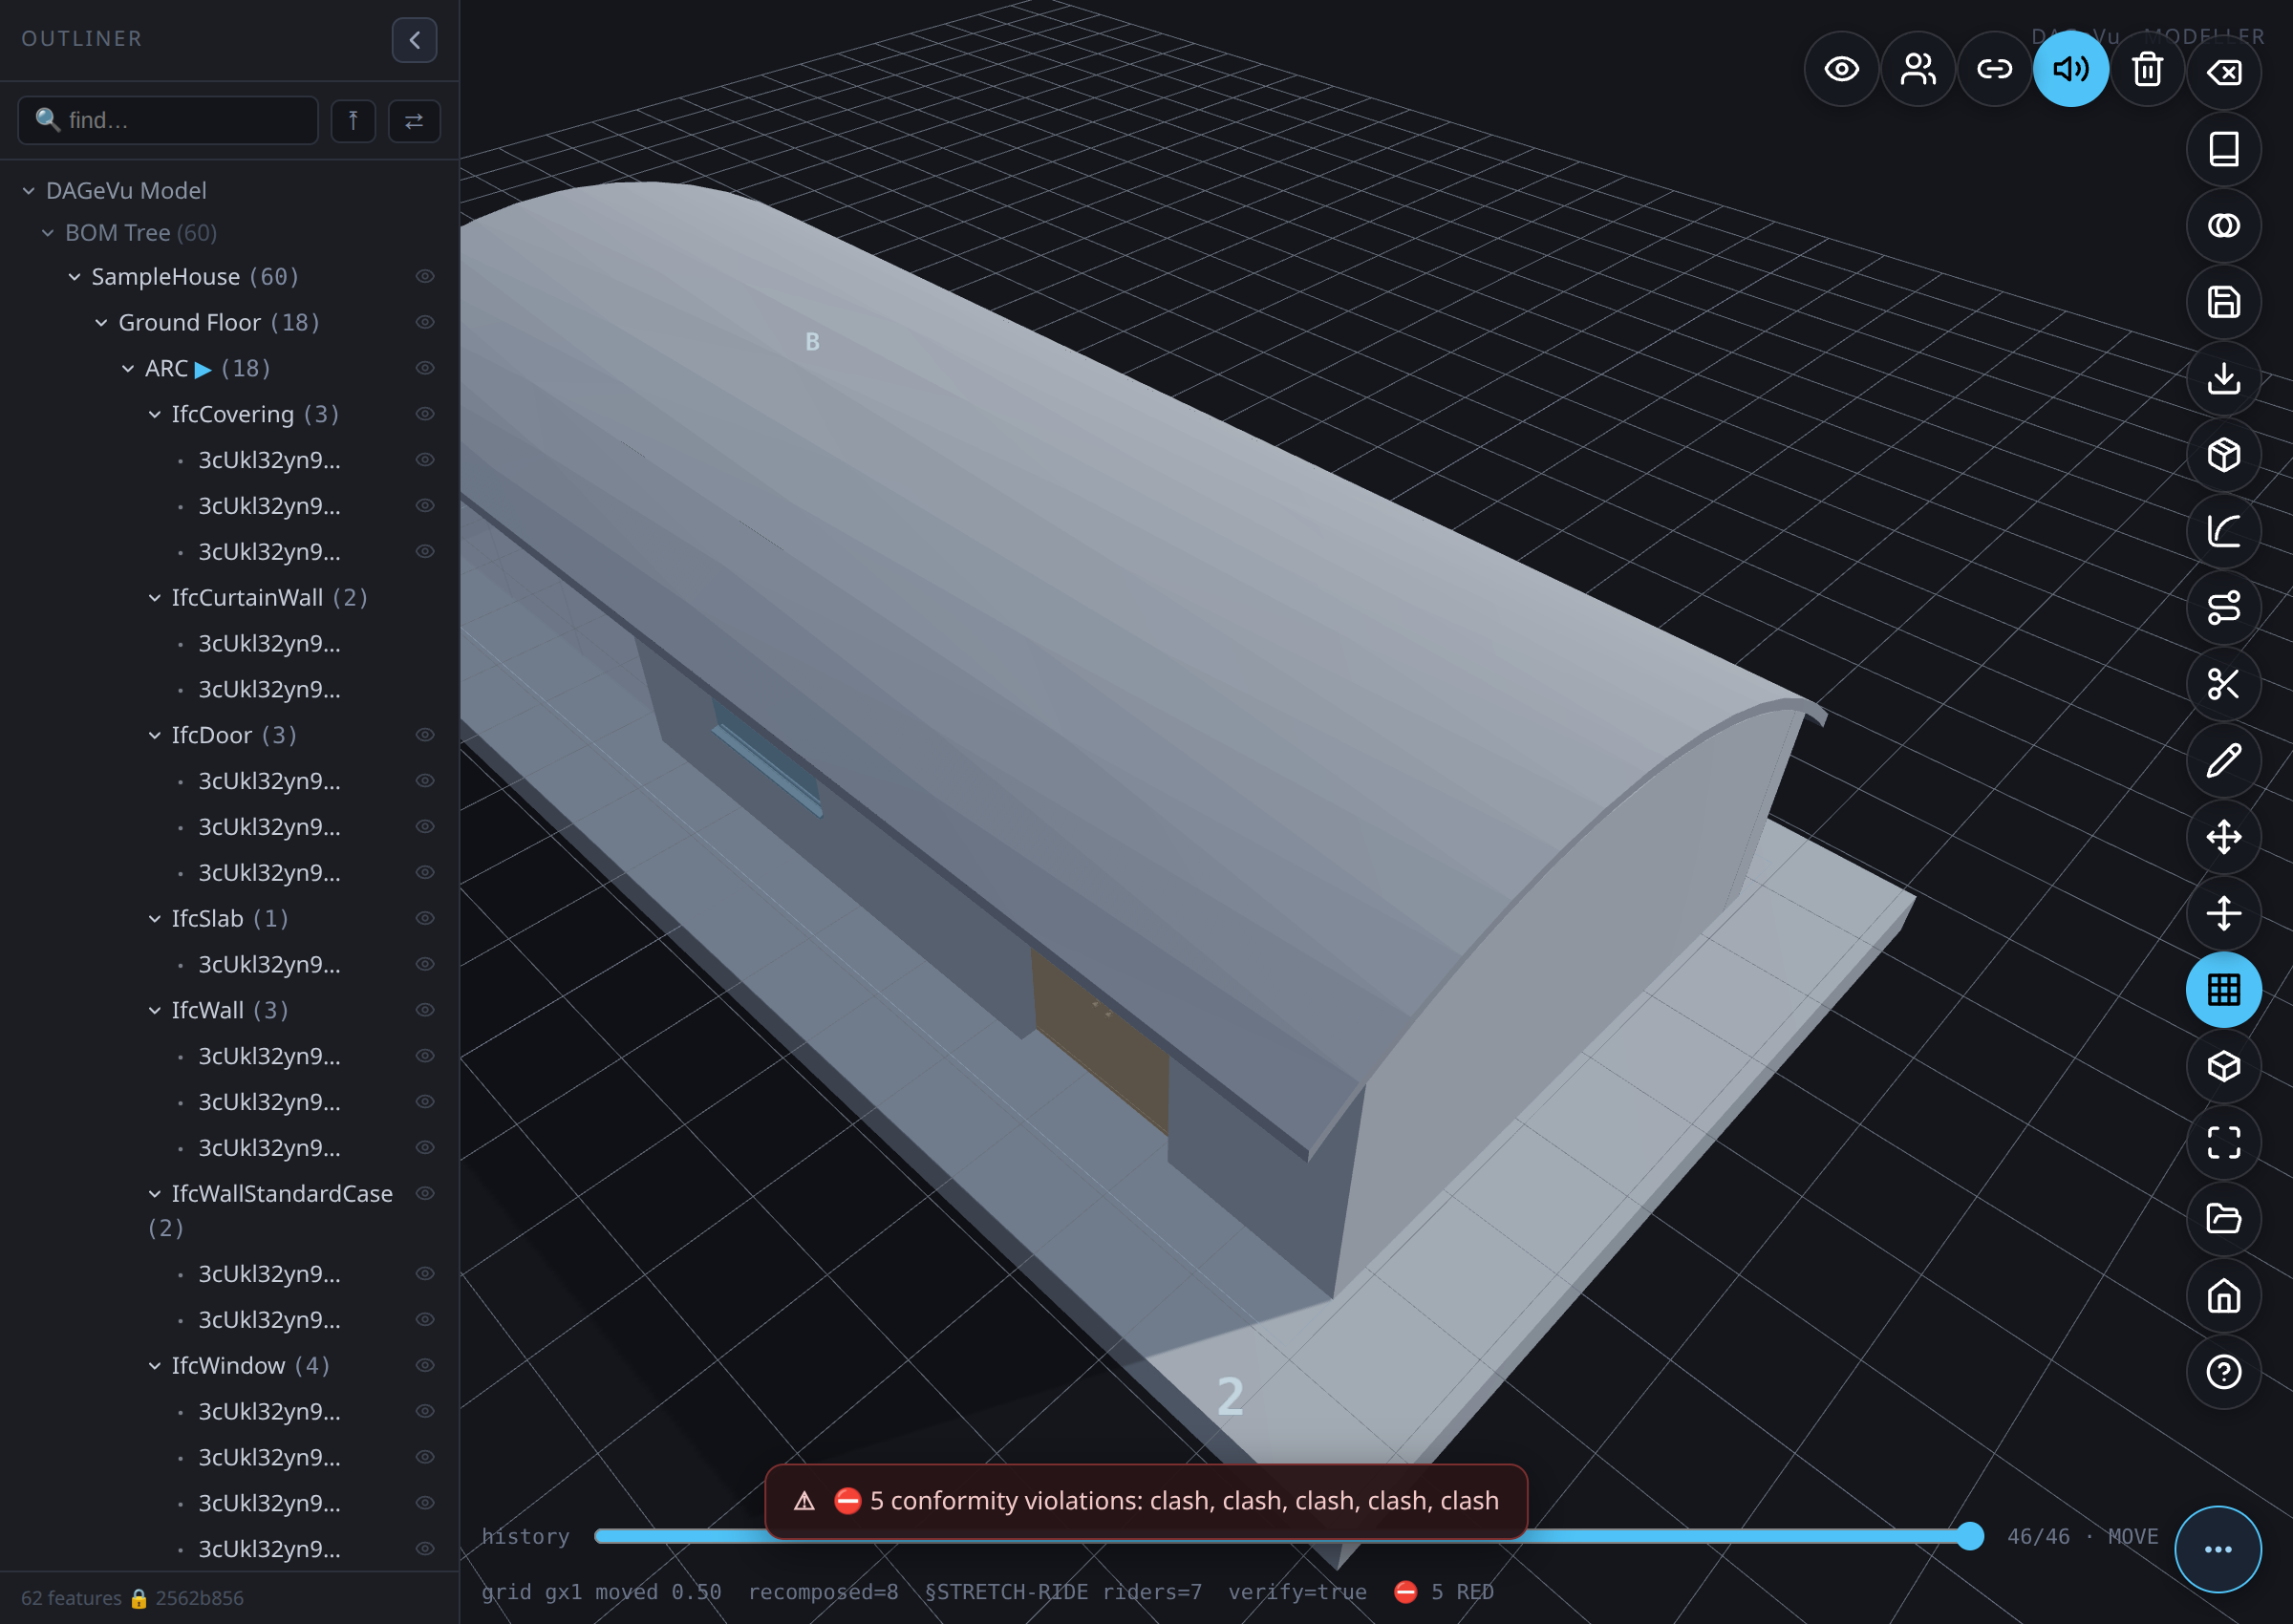The image size is (2293, 1624).
Task: Toggle visibility of Ground Floor
Action: click(425, 322)
